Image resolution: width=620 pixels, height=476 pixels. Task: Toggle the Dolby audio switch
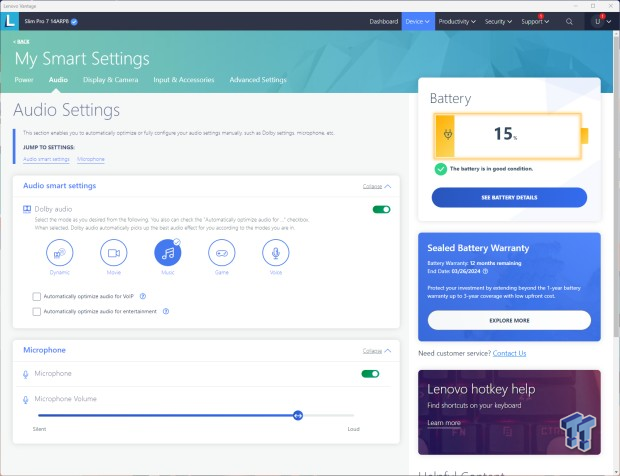pos(381,210)
